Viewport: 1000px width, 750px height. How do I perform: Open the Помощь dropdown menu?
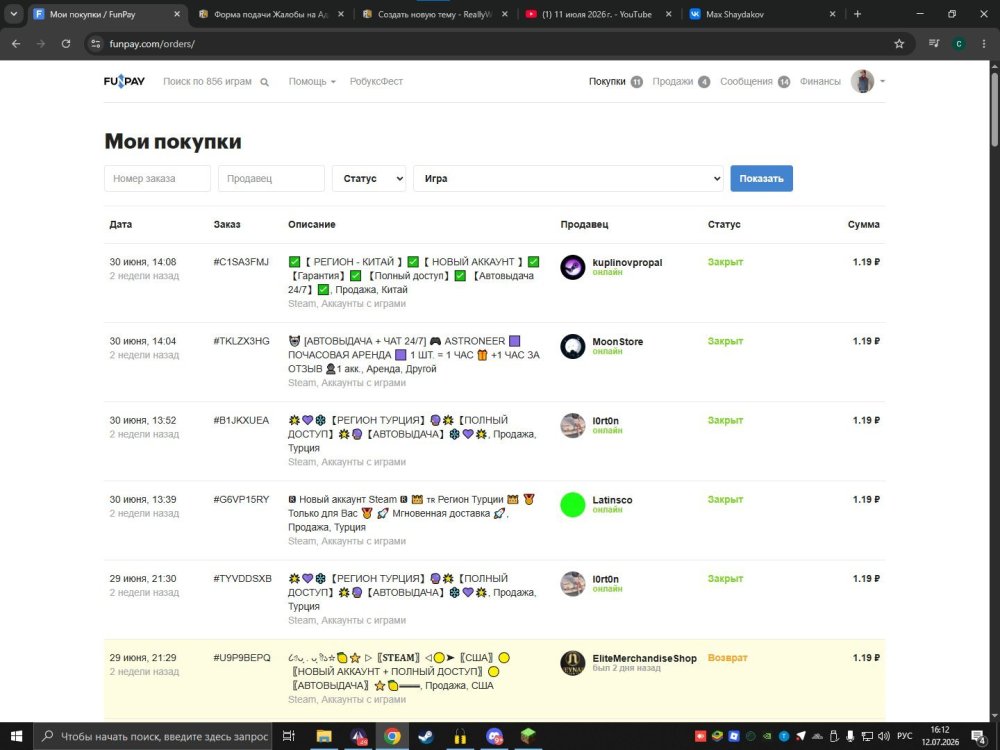[x=312, y=82]
